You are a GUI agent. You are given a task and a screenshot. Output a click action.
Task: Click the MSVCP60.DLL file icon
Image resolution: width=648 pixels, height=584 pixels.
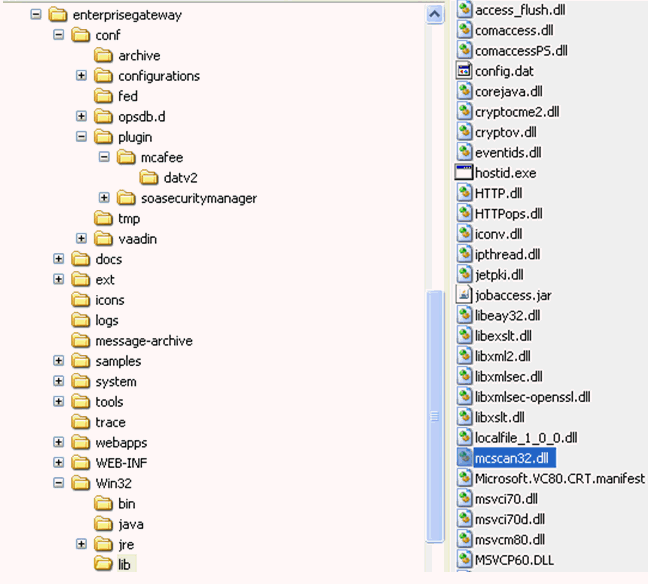464,560
